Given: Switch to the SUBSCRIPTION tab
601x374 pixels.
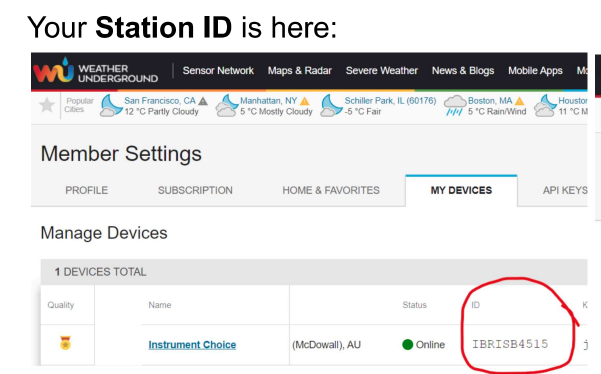Looking at the screenshot, I should [195, 190].
